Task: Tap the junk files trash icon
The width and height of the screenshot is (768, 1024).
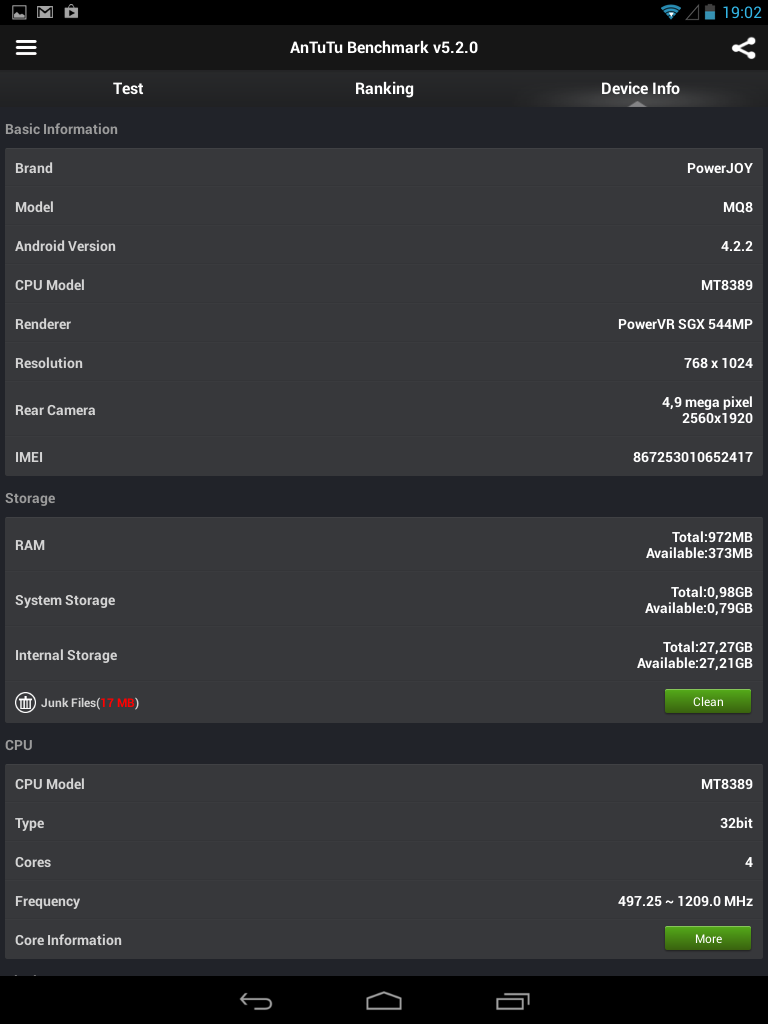Action: coord(26,703)
